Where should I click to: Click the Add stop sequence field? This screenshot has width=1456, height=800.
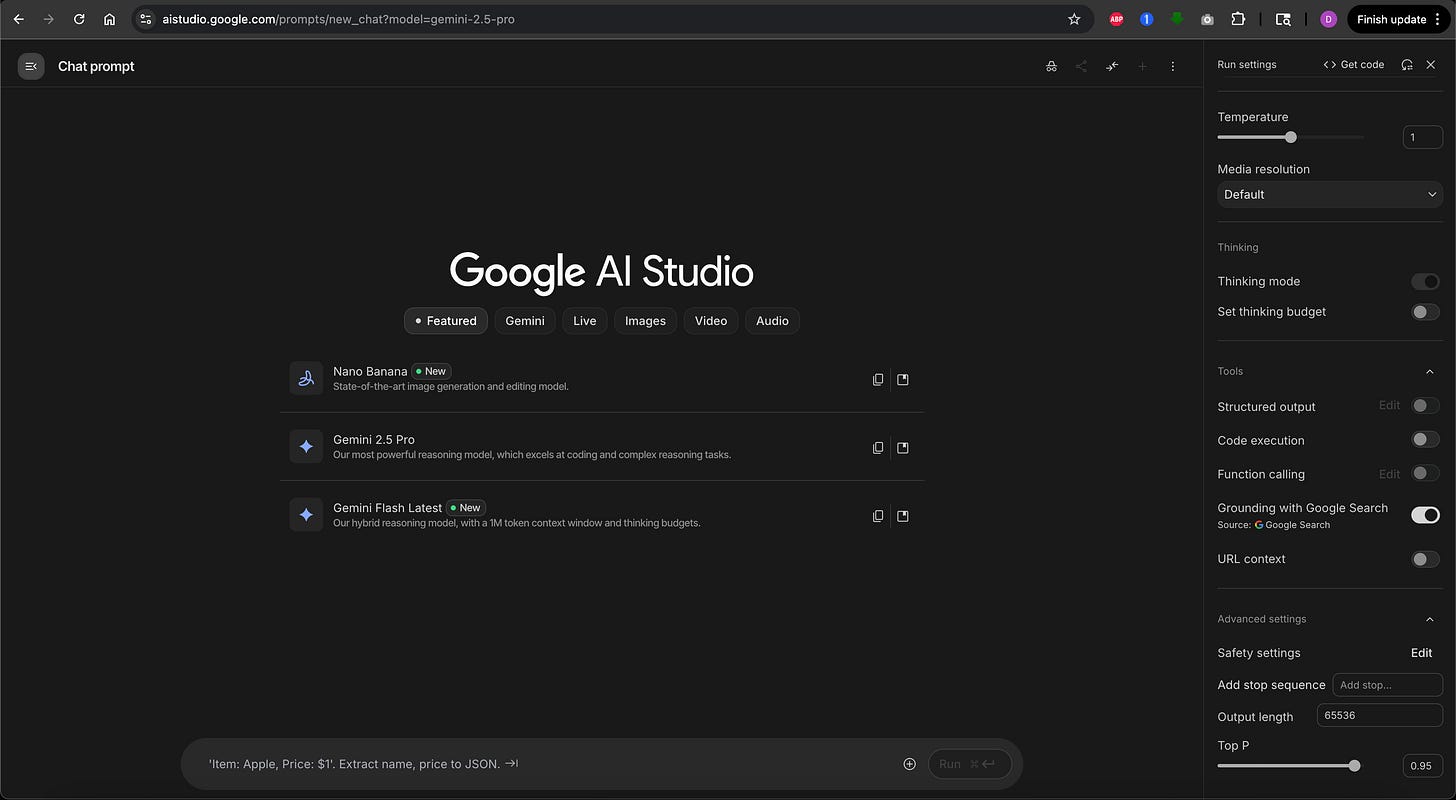pos(1388,685)
